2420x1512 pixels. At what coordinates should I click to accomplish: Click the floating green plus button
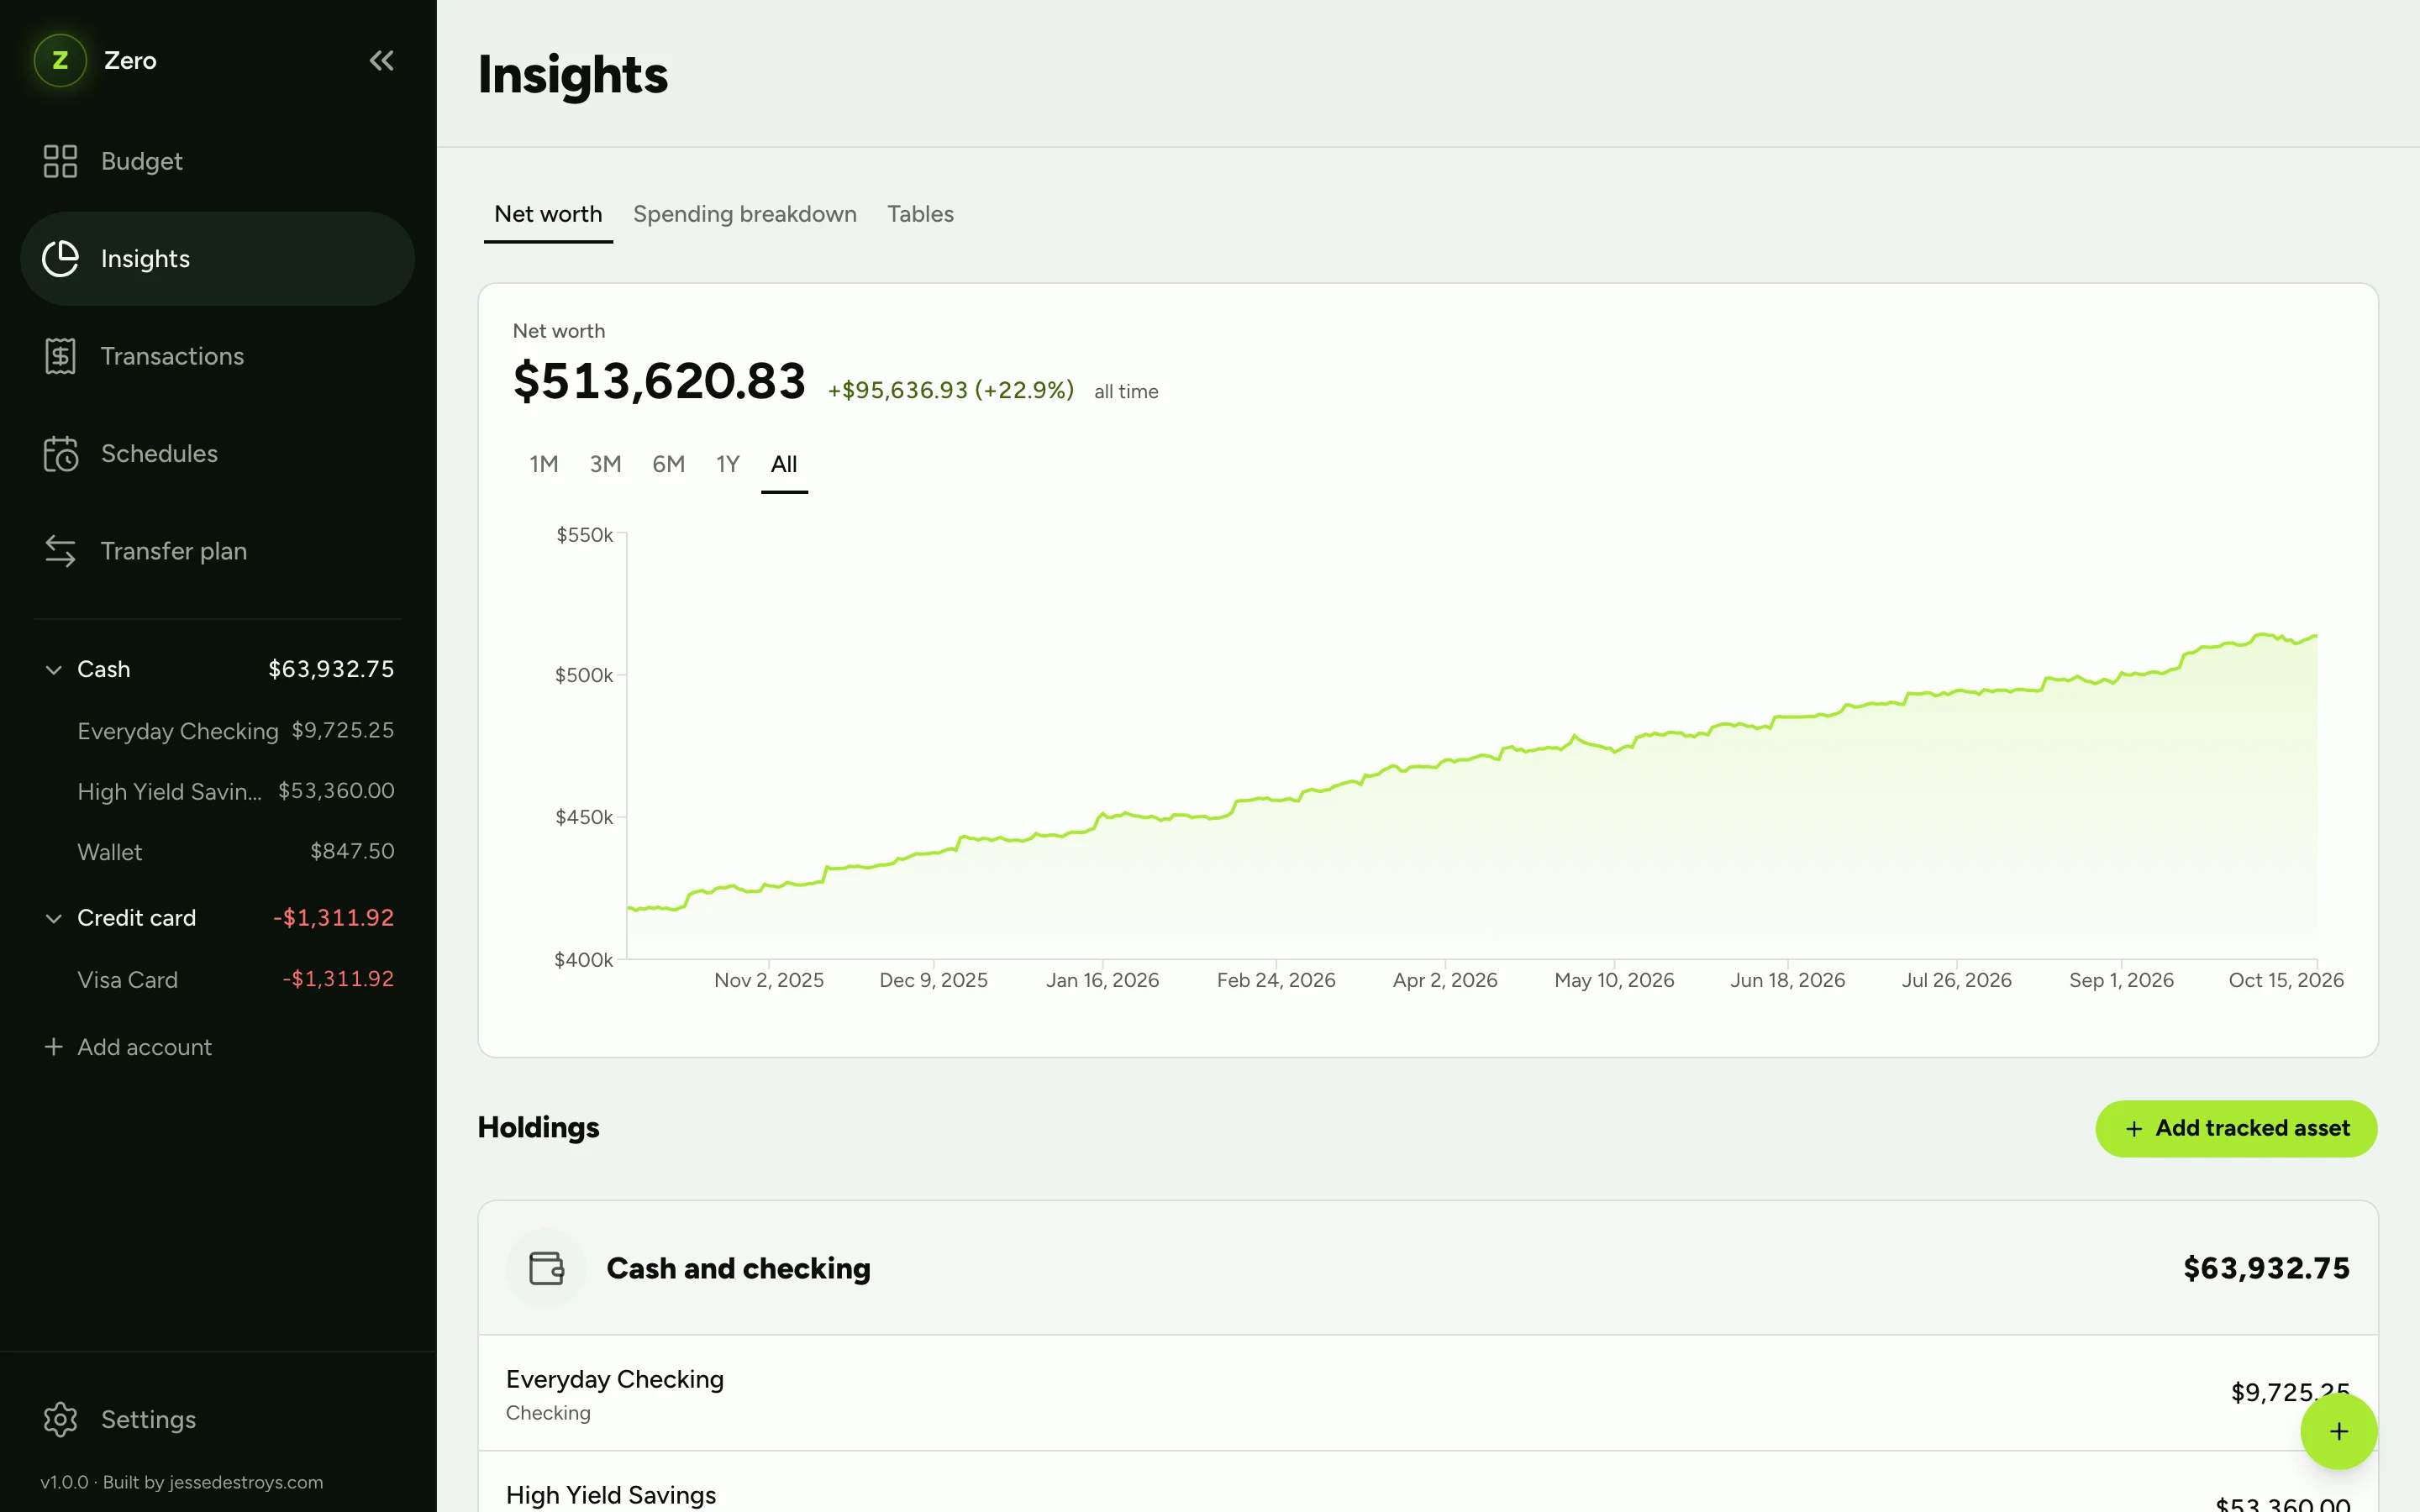2338,1431
